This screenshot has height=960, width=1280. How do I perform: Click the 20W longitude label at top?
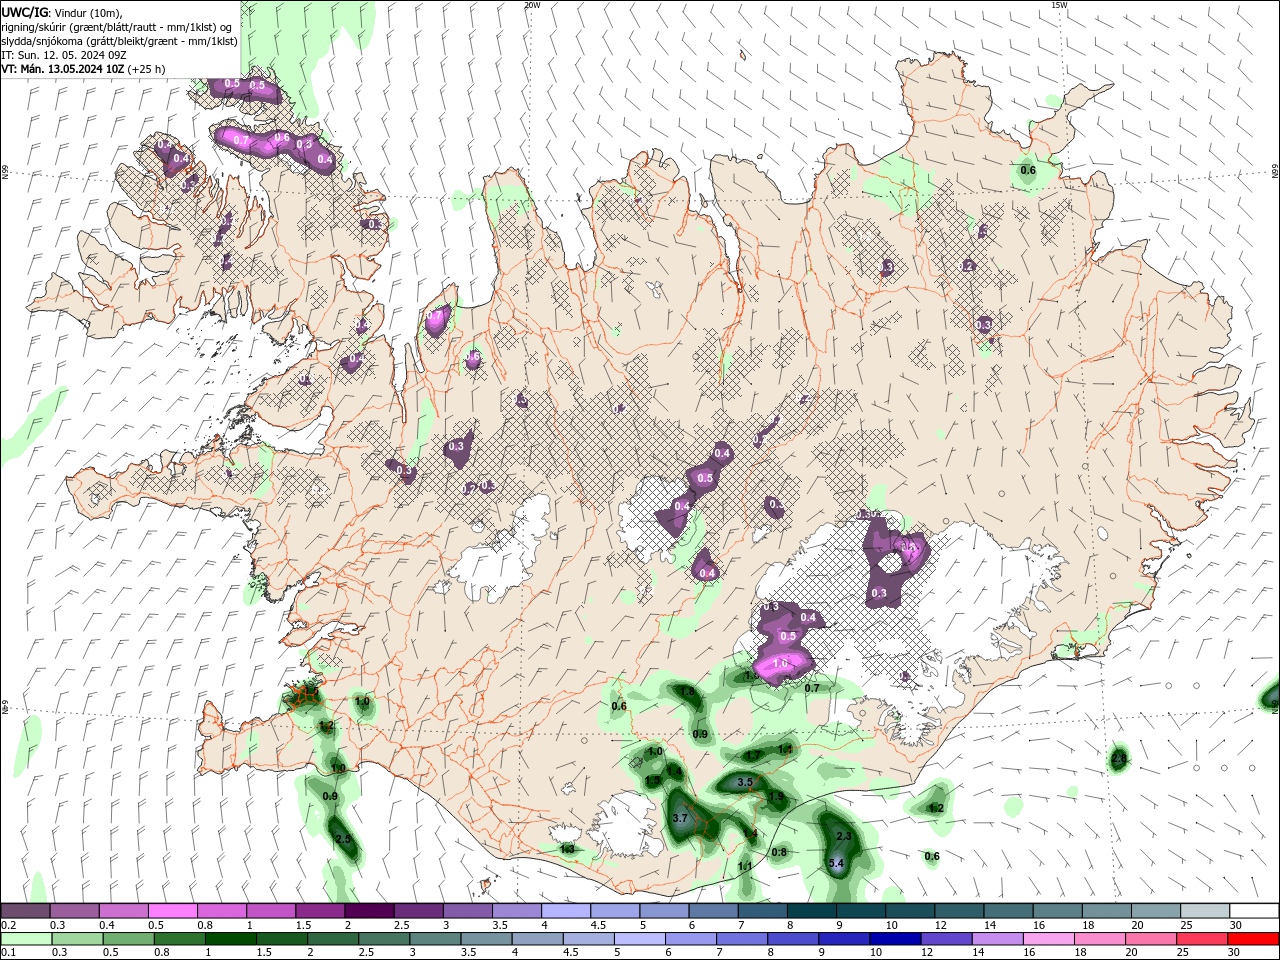coord(532,5)
